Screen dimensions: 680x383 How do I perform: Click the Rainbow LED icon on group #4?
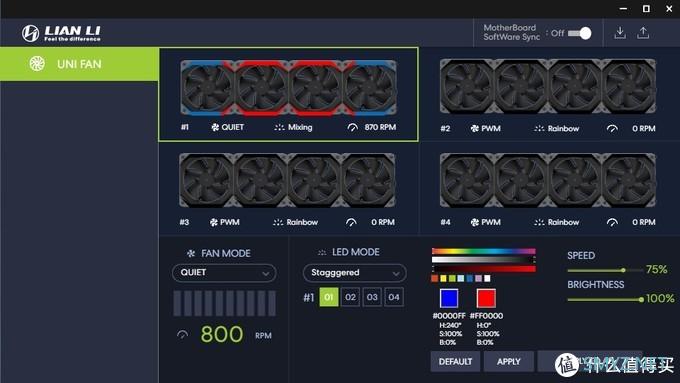point(539,222)
